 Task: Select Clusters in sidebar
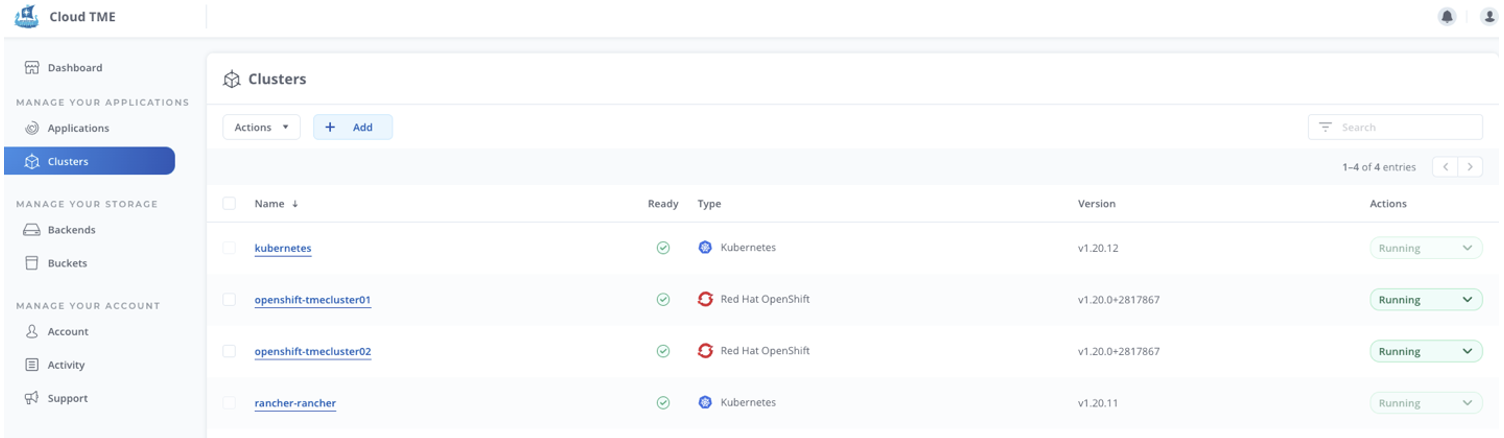[x=90, y=161]
